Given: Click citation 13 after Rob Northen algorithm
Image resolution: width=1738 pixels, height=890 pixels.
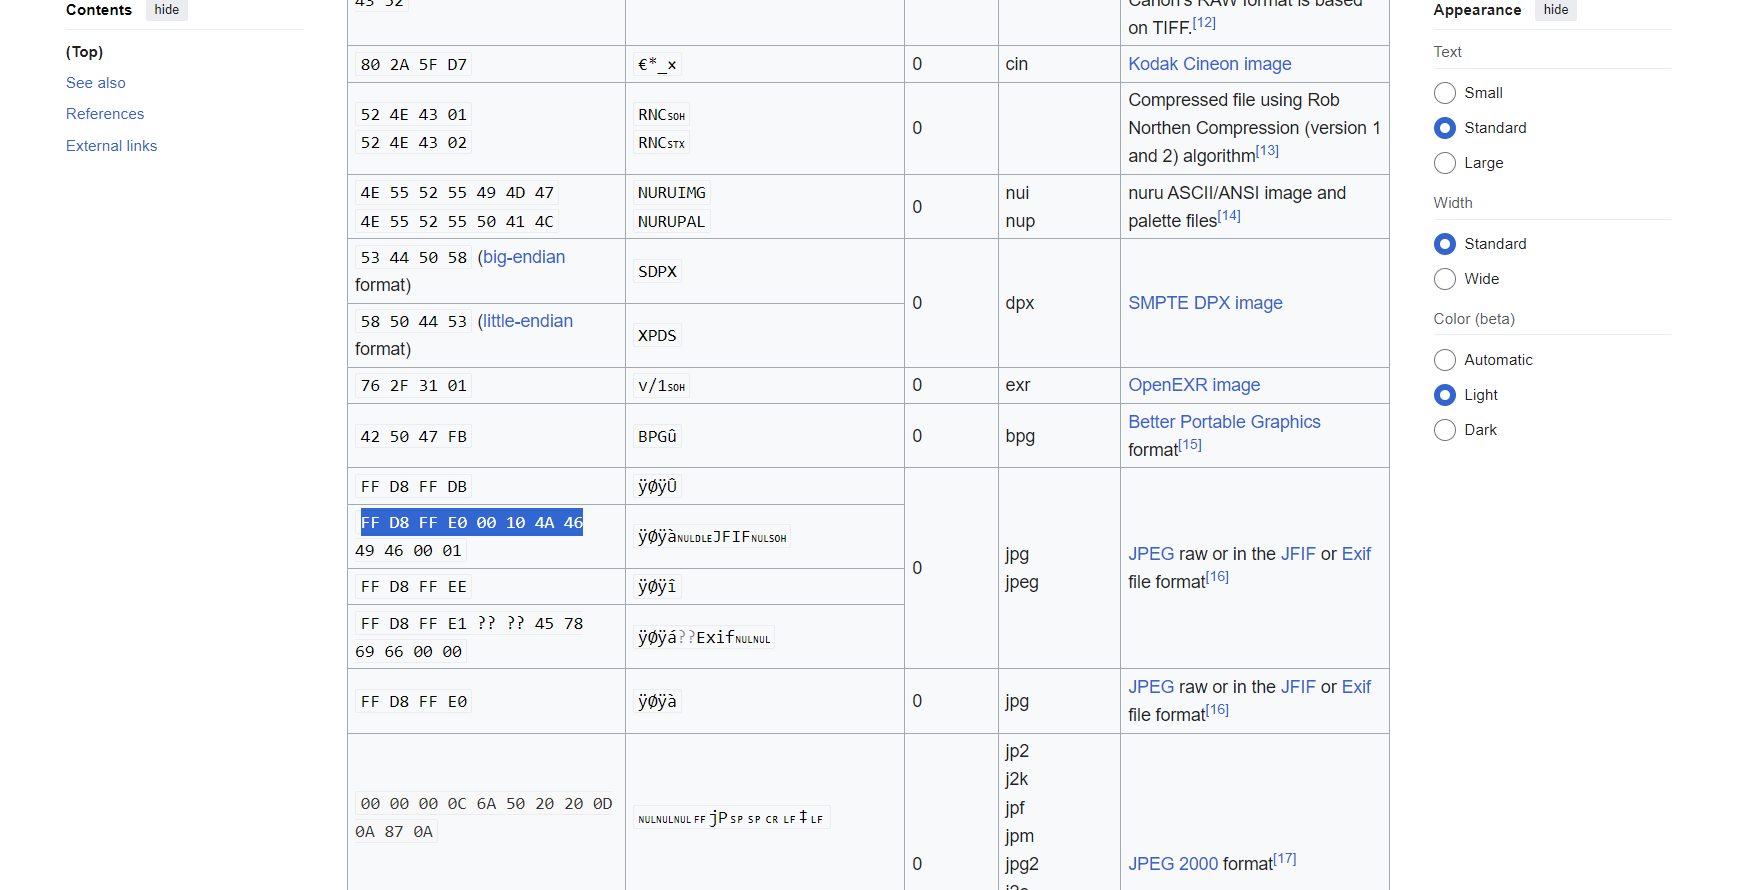Looking at the screenshot, I should pyautogui.click(x=1267, y=151).
